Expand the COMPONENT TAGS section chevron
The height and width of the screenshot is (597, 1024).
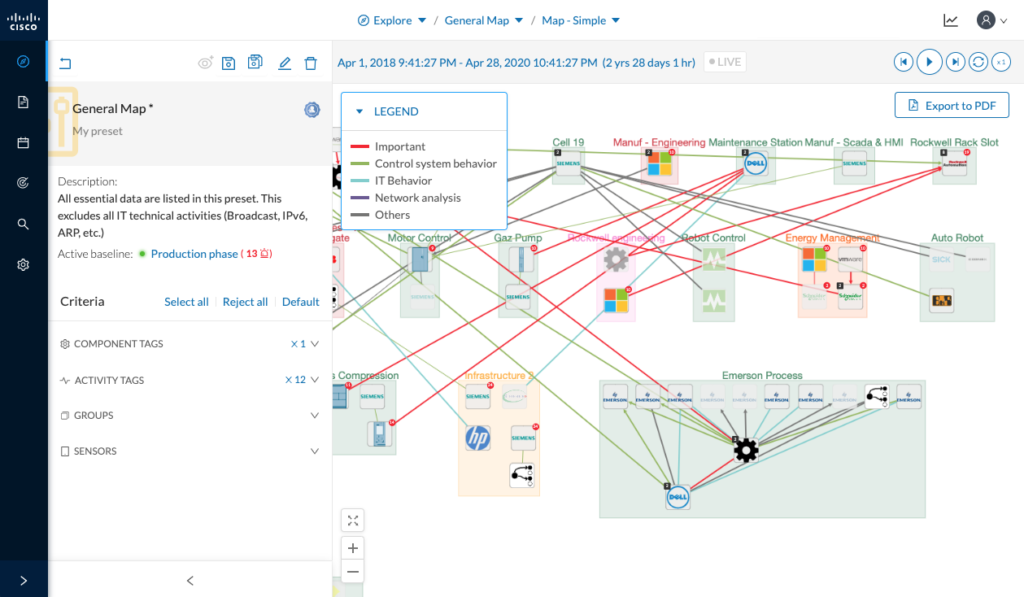pyautogui.click(x=315, y=344)
